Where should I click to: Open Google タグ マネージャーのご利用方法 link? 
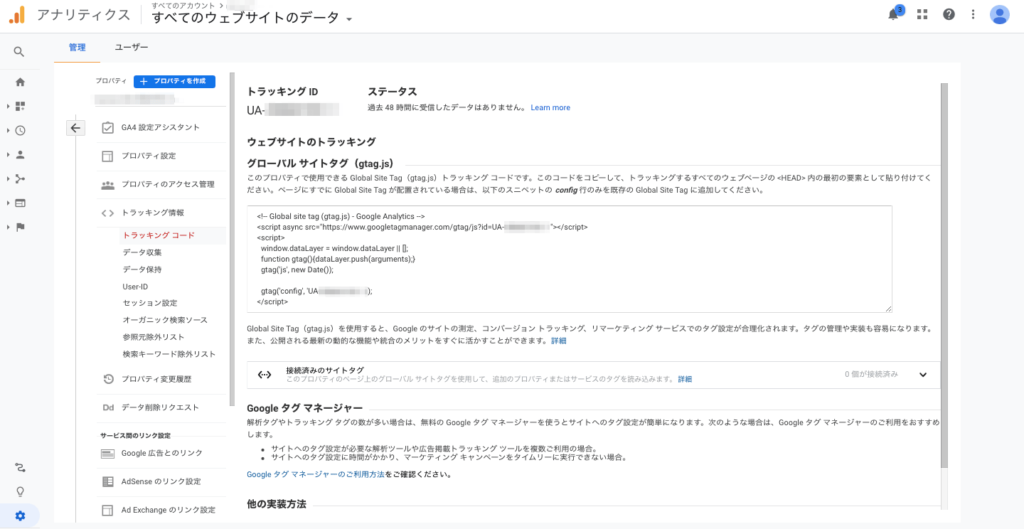[x=315, y=474]
